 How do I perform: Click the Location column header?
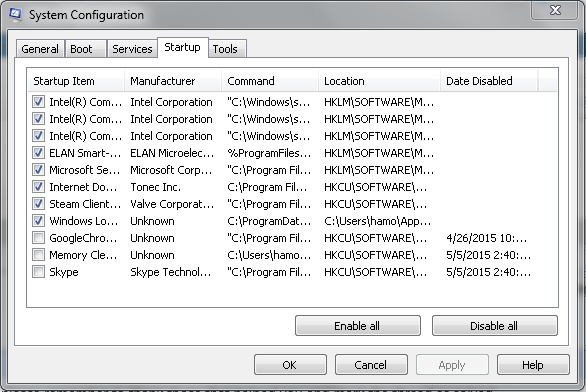click(x=379, y=81)
